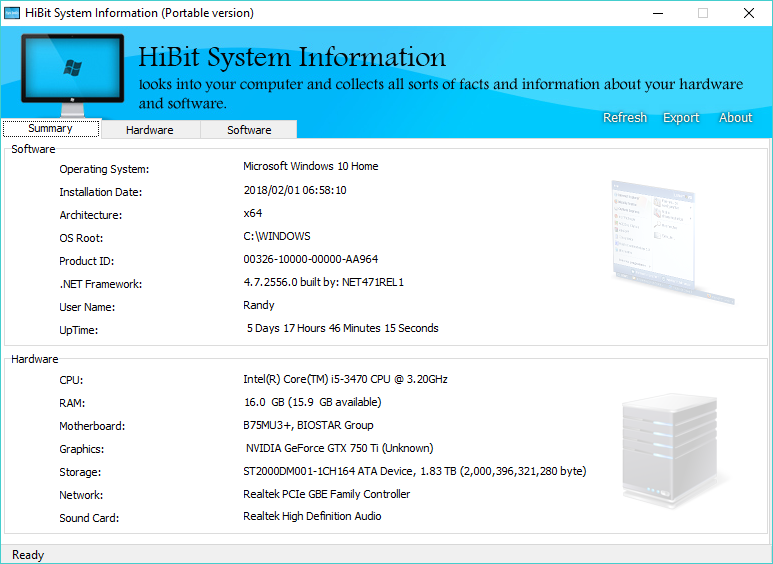
Task: Click the uptime value 5 Days 17 Hours
Action: click(342, 328)
